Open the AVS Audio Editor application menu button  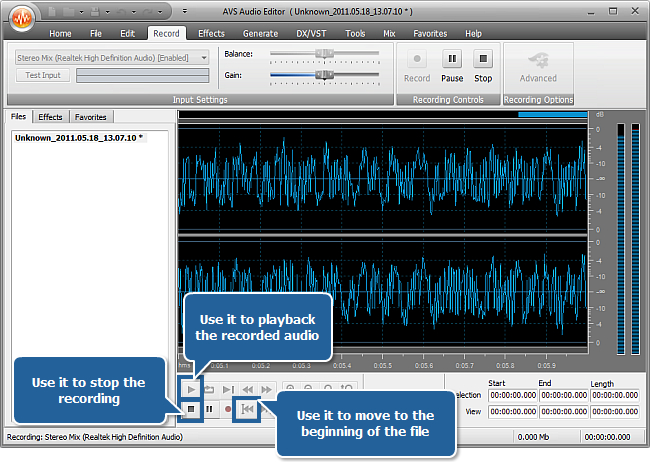click(x=22, y=17)
